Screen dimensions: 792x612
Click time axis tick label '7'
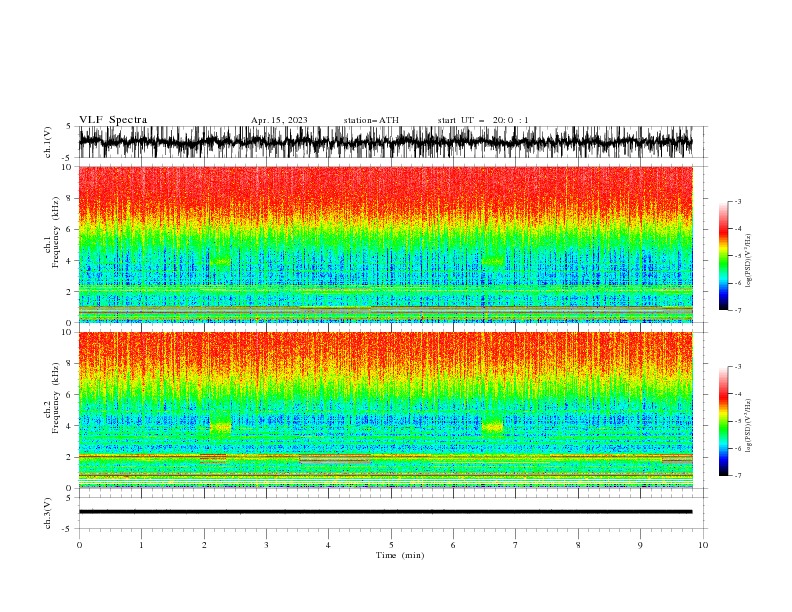(x=516, y=545)
